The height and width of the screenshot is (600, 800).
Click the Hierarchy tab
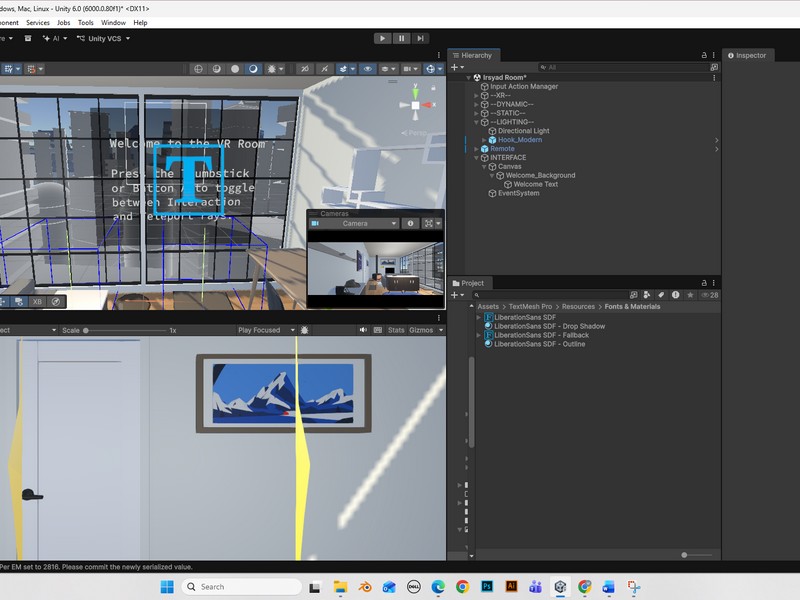(473, 55)
